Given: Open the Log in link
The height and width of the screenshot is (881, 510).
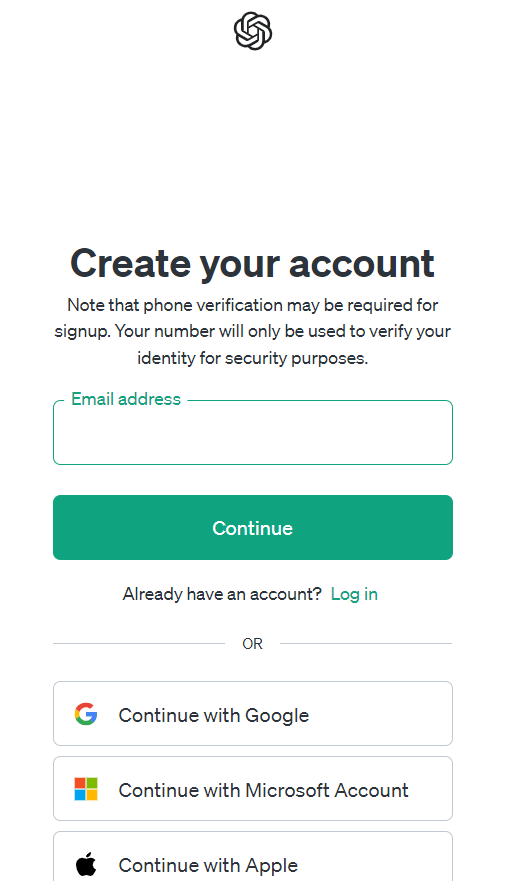Looking at the screenshot, I should (x=354, y=594).
